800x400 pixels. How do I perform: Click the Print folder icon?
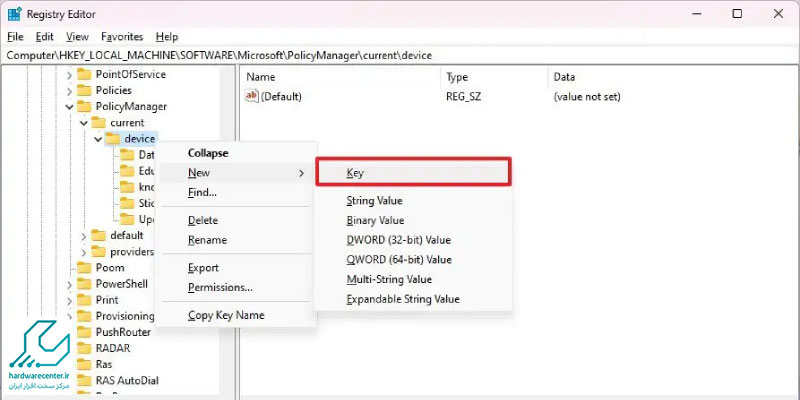[84, 300]
